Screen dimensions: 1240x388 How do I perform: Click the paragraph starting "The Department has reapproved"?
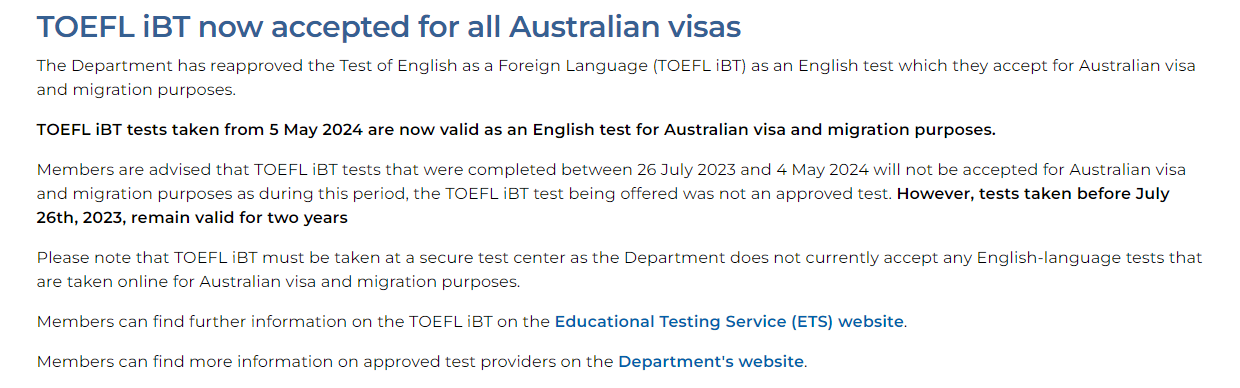point(616,78)
